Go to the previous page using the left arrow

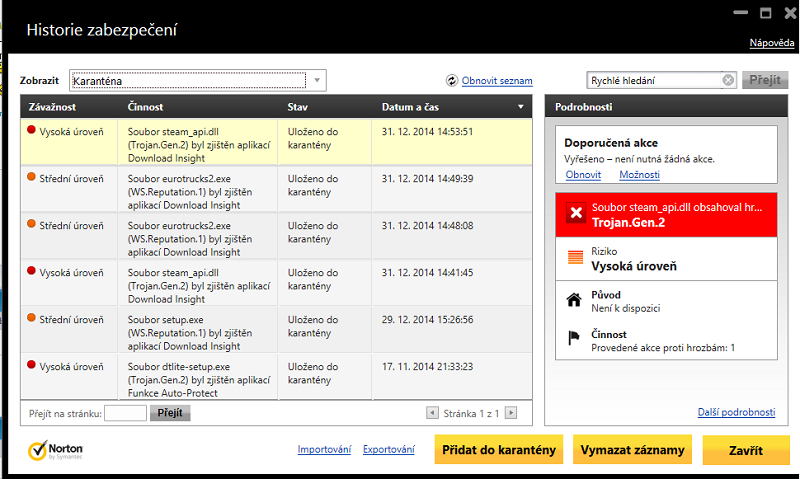(x=432, y=412)
